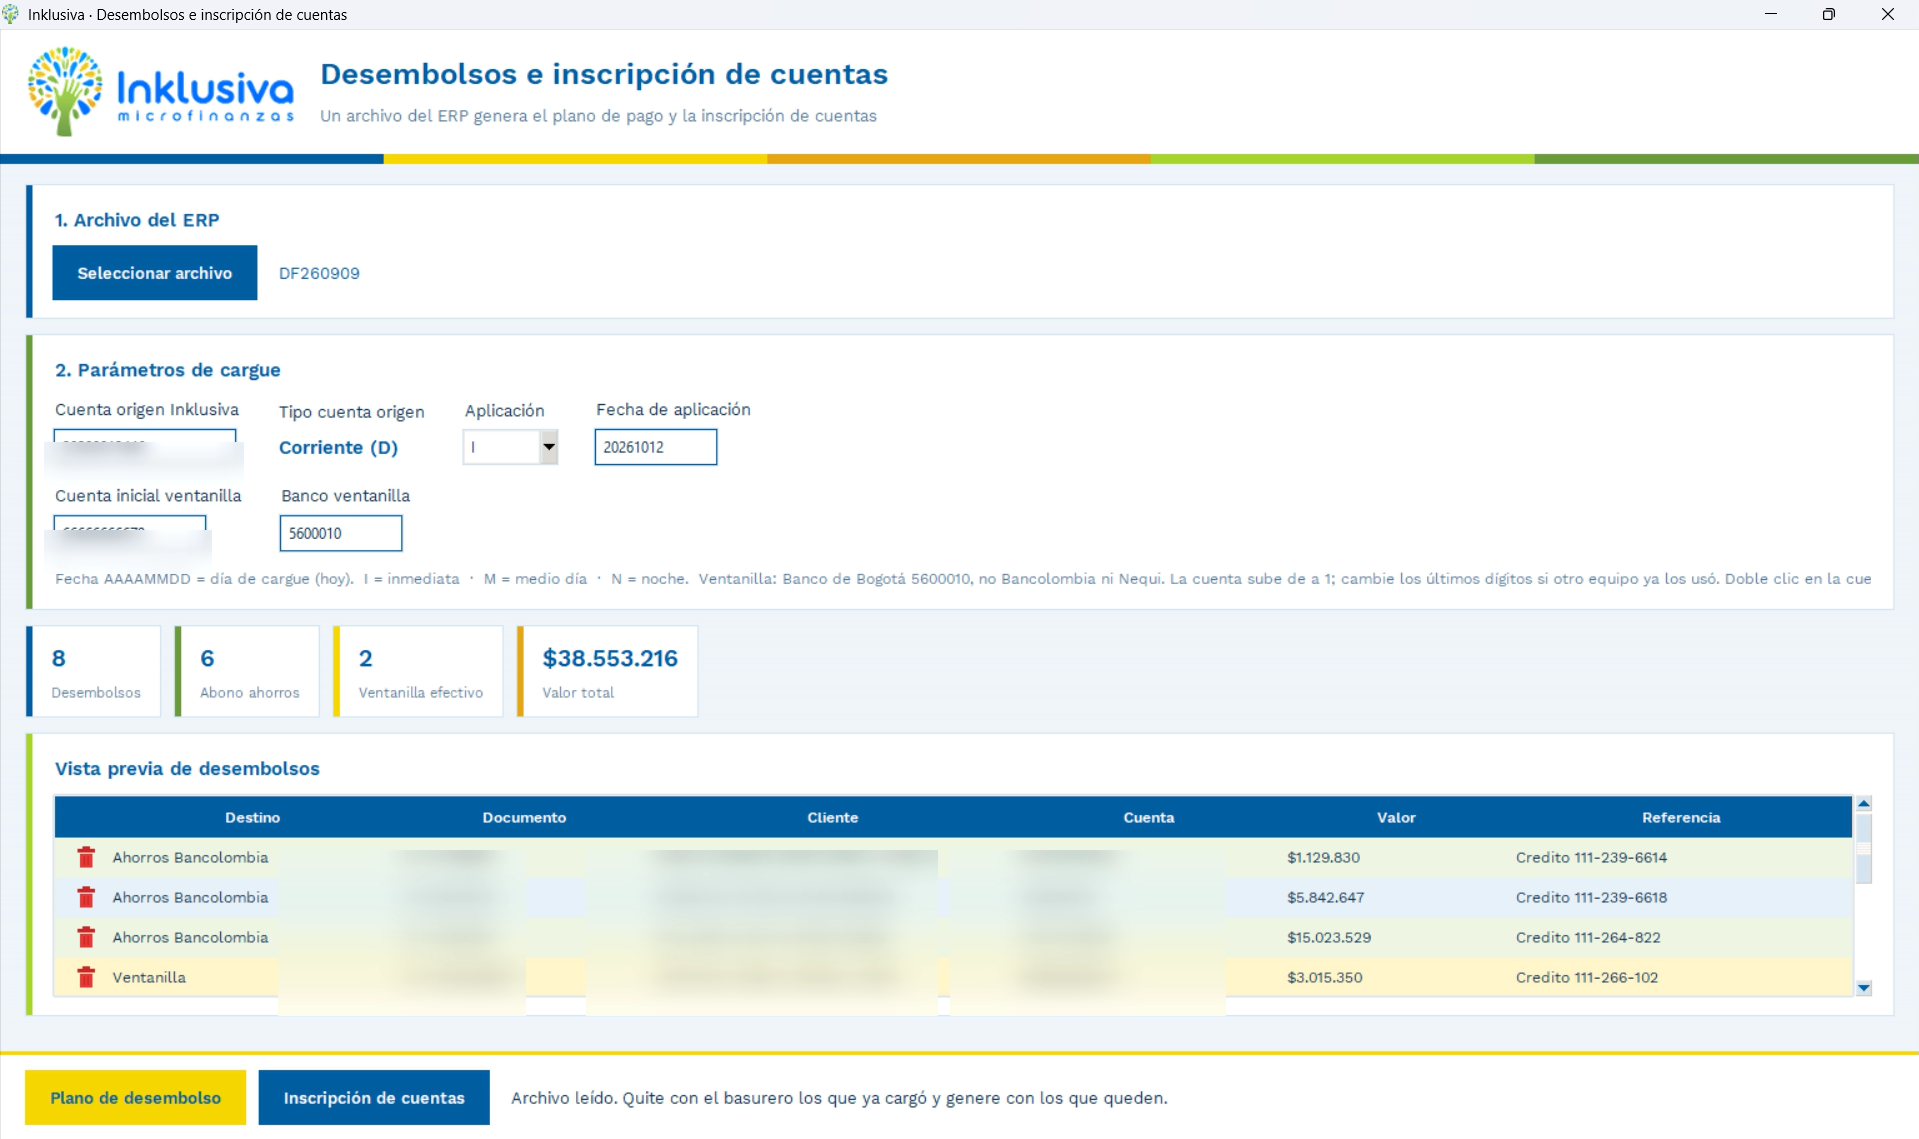This screenshot has height=1139, width=1919.
Task: Click the Destino column header
Action: pos(252,817)
